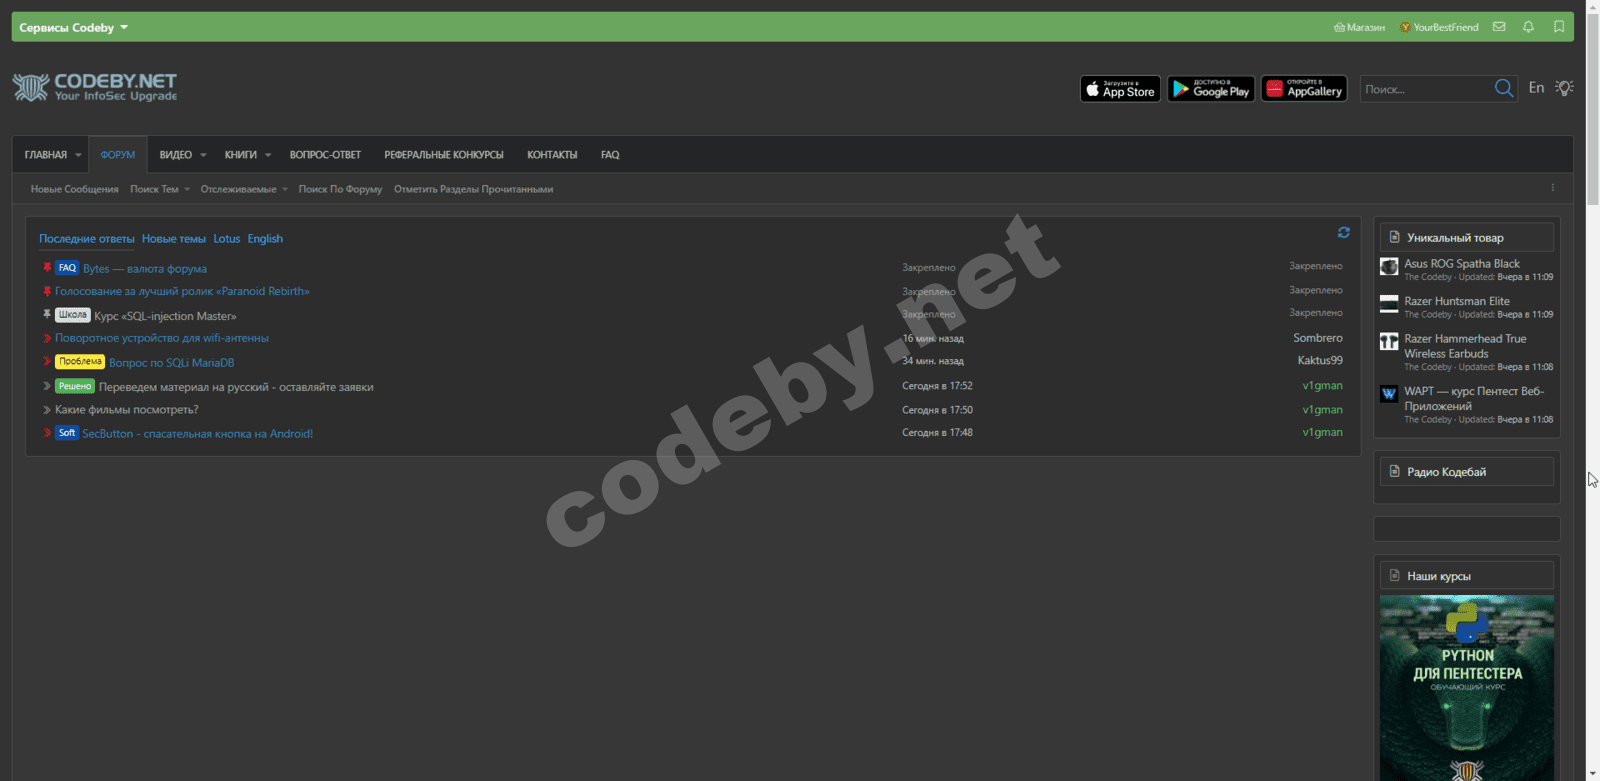Open the App Store download badge
The image size is (1600, 781).
pyautogui.click(x=1120, y=89)
